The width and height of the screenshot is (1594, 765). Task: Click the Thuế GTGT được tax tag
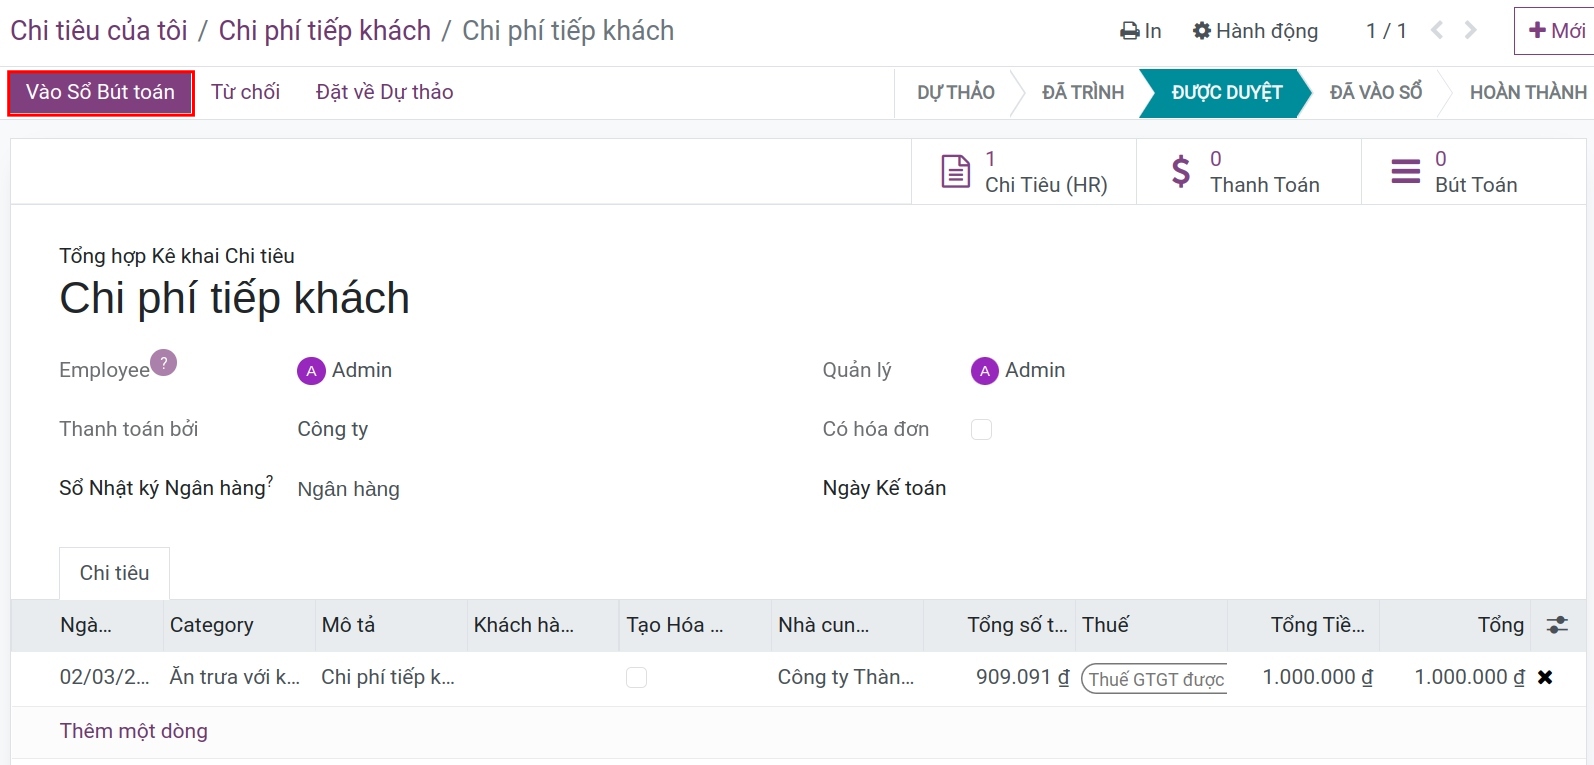pos(1155,679)
